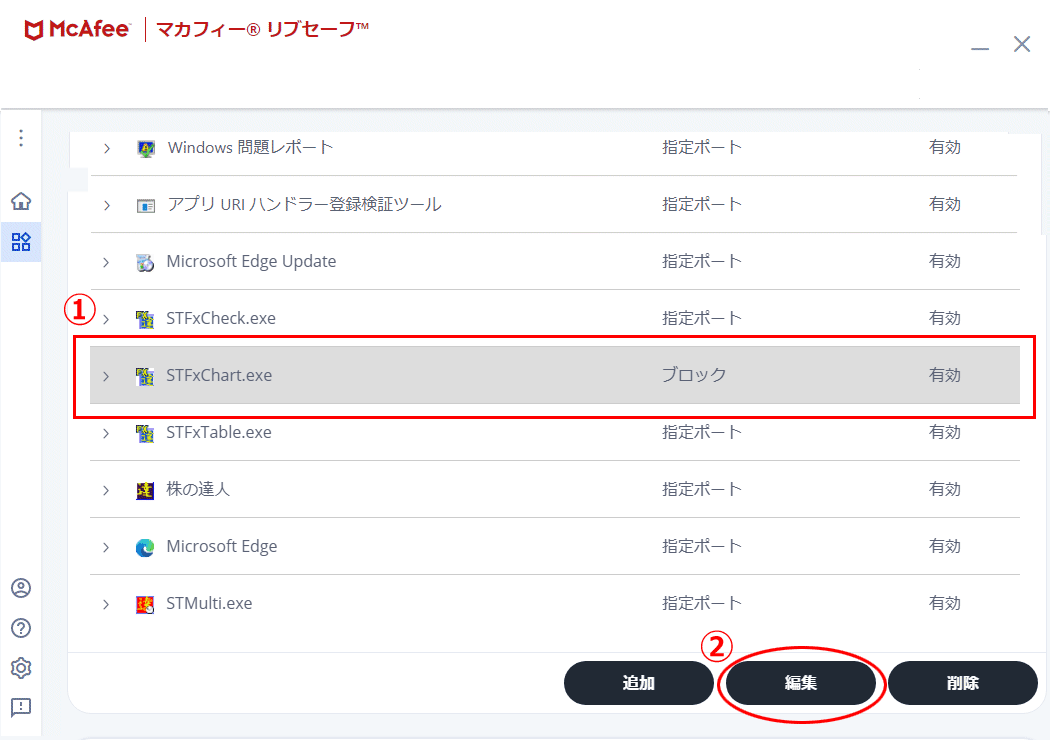1050x740 pixels.
Task: Click the 削除 (Delete) button
Action: pos(963,682)
